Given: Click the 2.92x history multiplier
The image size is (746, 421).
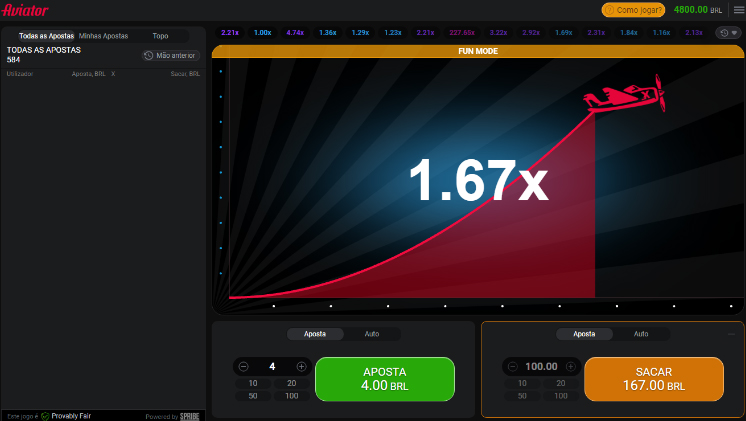Looking at the screenshot, I should [531, 33].
